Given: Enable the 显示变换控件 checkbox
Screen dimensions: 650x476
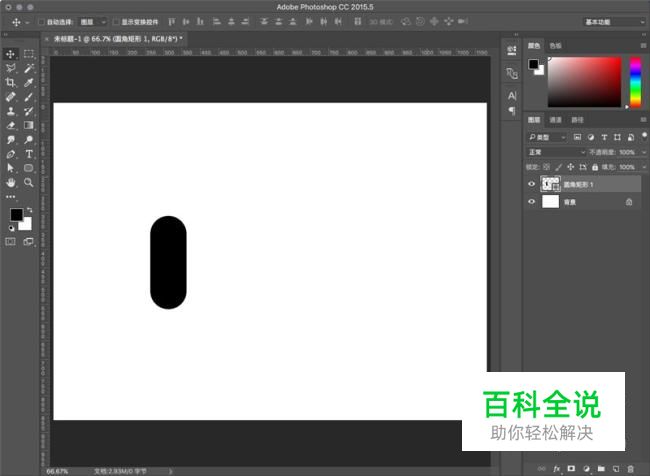Looking at the screenshot, I should click(x=115, y=21).
